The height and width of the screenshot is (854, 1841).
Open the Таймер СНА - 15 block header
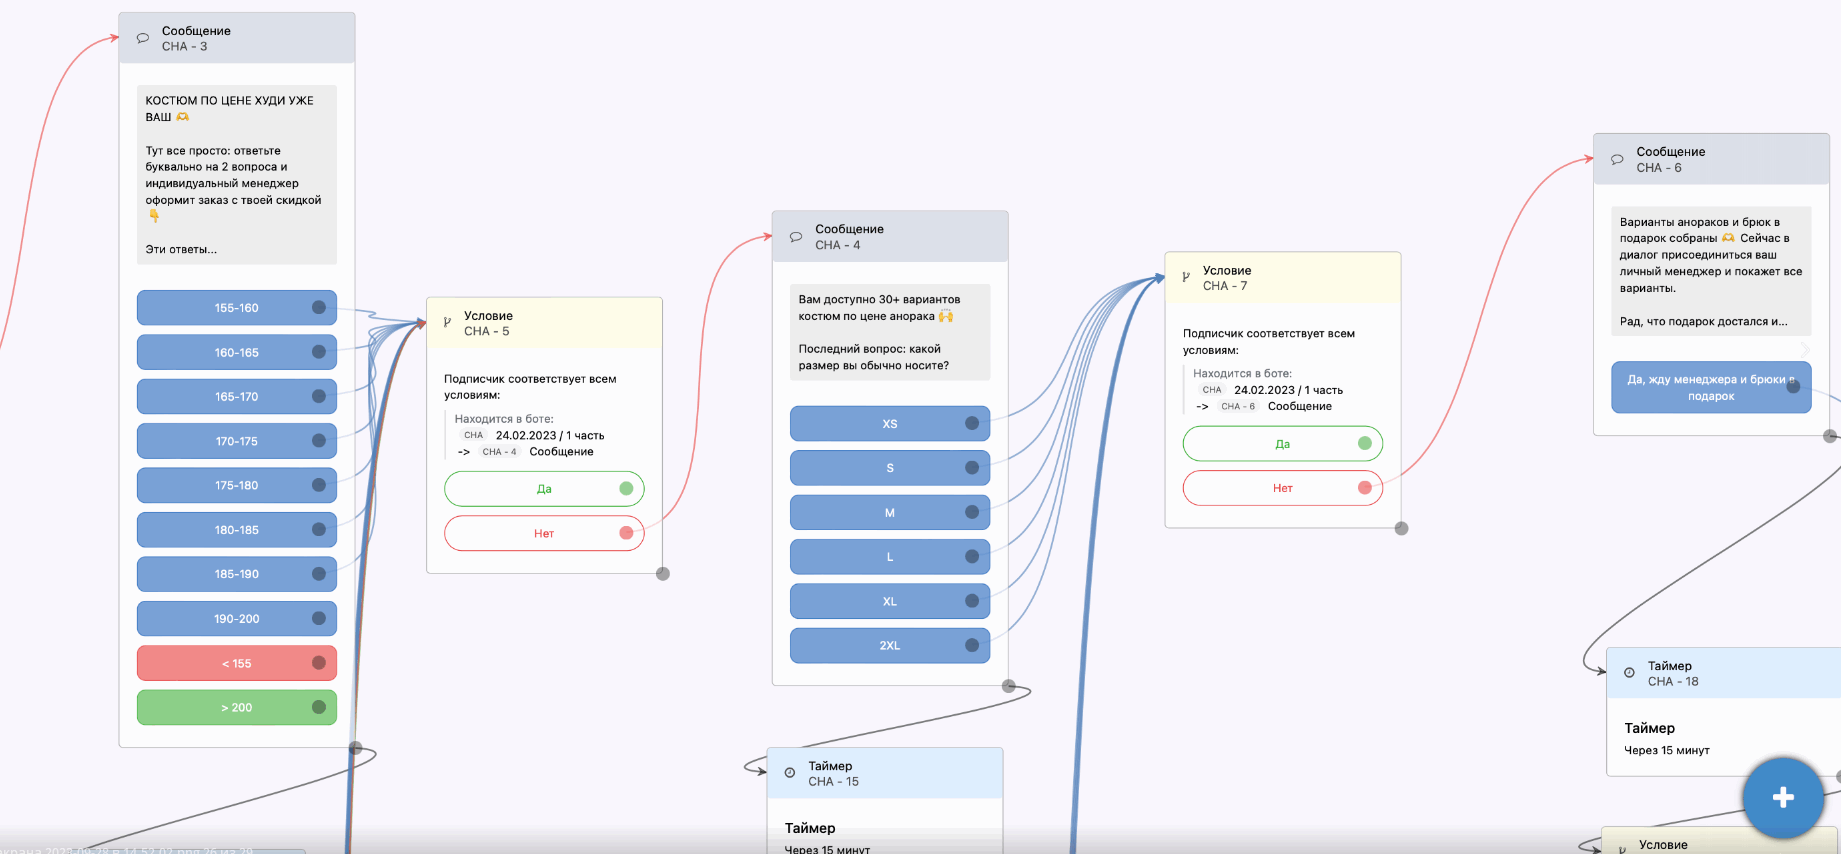click(885, 773)
